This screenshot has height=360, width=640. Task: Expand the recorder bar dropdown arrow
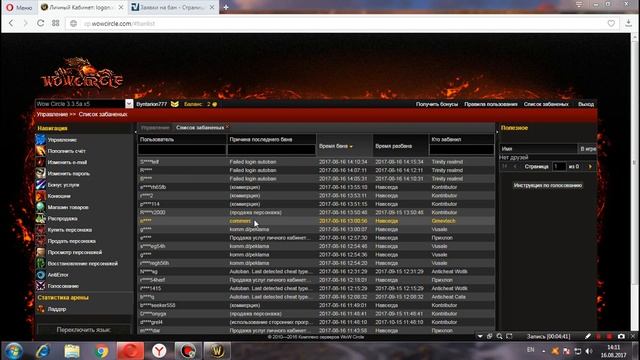tap(480, 336)
